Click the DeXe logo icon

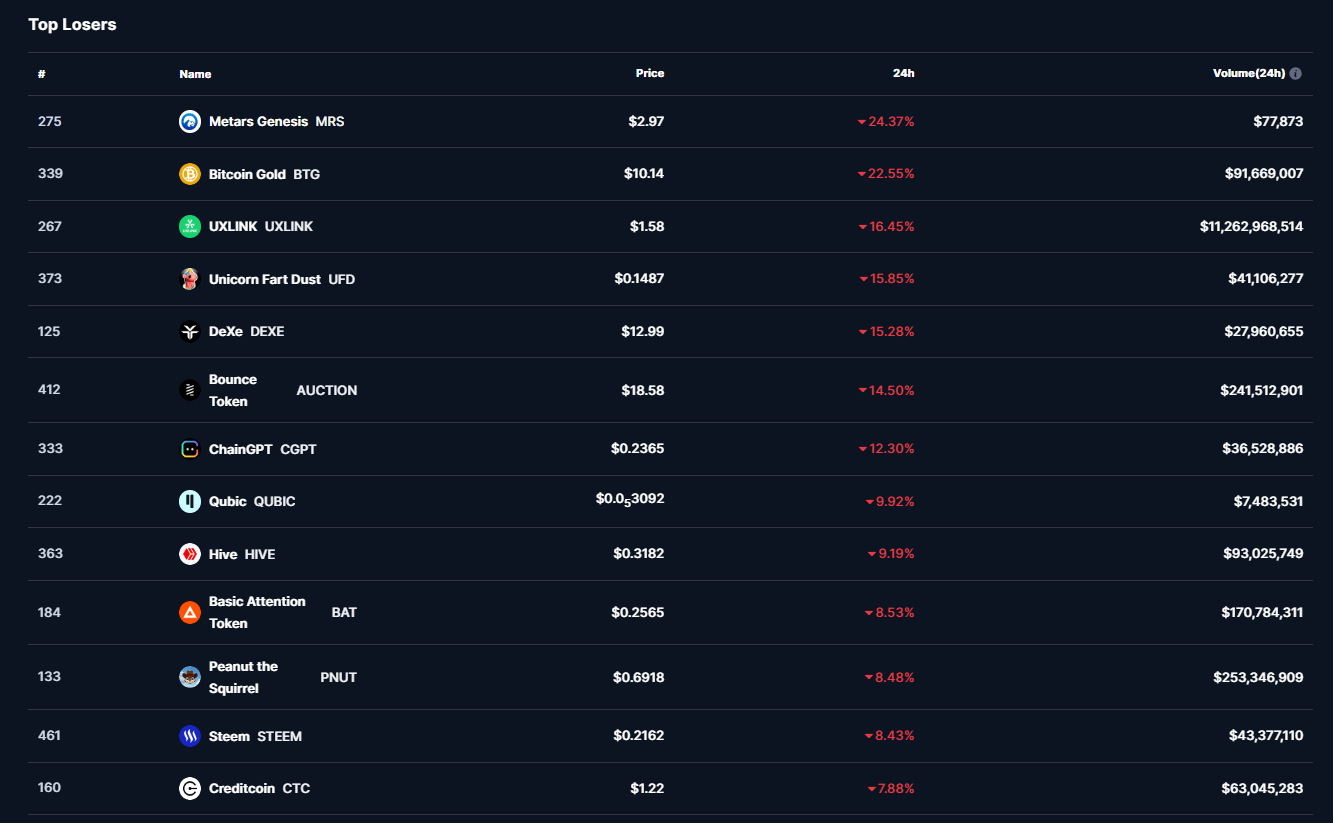tap(190, 332)
